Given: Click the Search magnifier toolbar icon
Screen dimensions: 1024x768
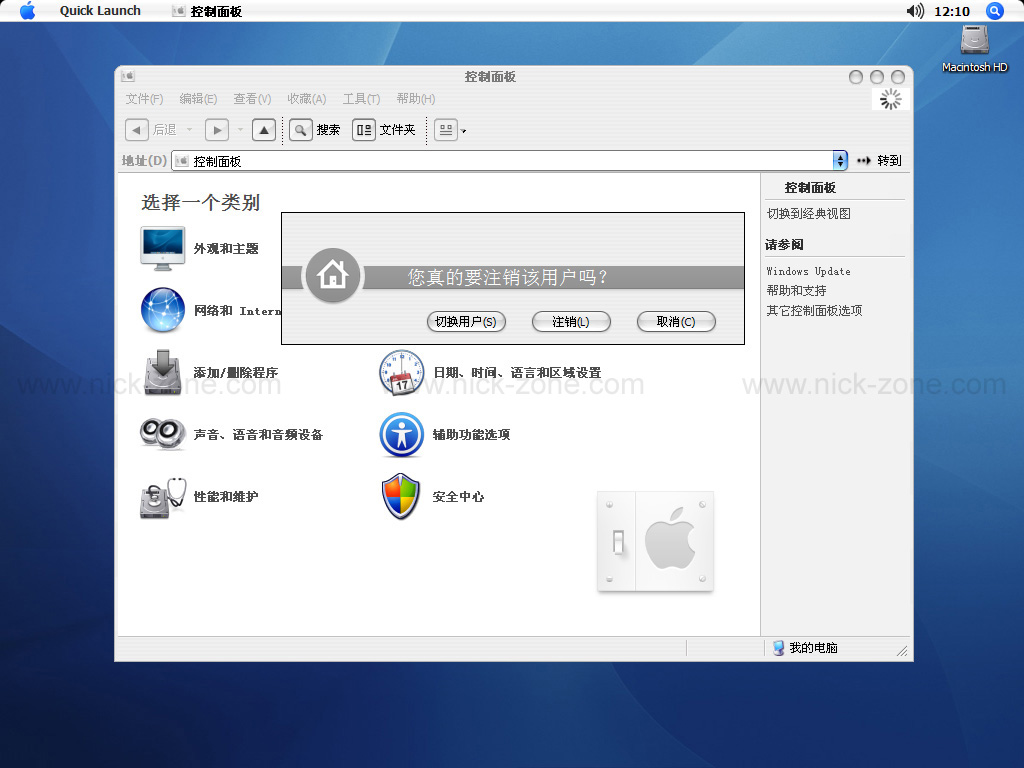Looking at the screenshot, I should [x=300, y=130].
